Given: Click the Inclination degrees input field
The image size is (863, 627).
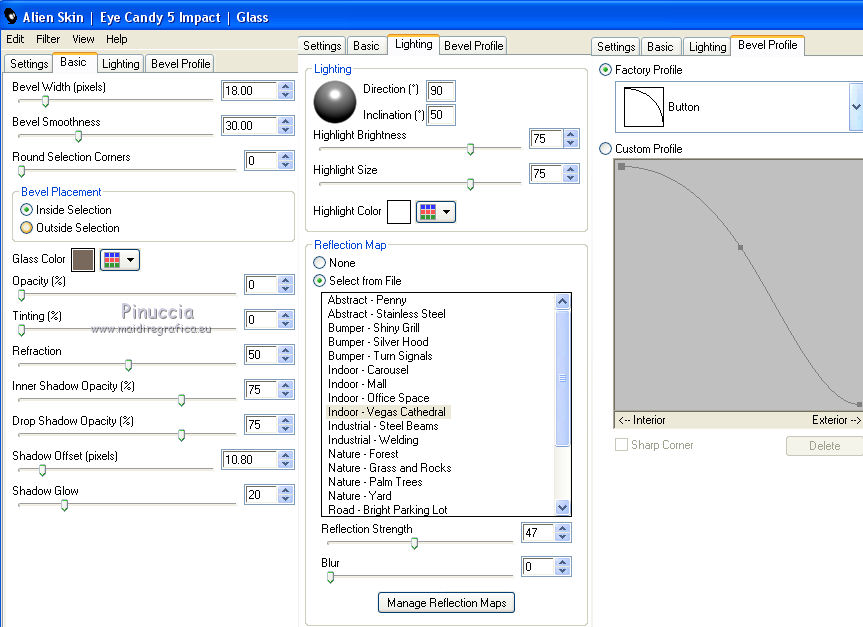Looking at the screenshot, I should click(441, 115).
